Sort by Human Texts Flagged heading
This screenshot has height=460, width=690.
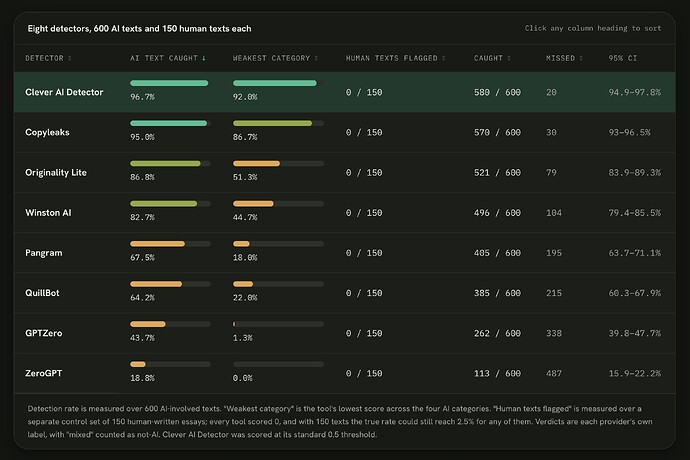(396, 58)
